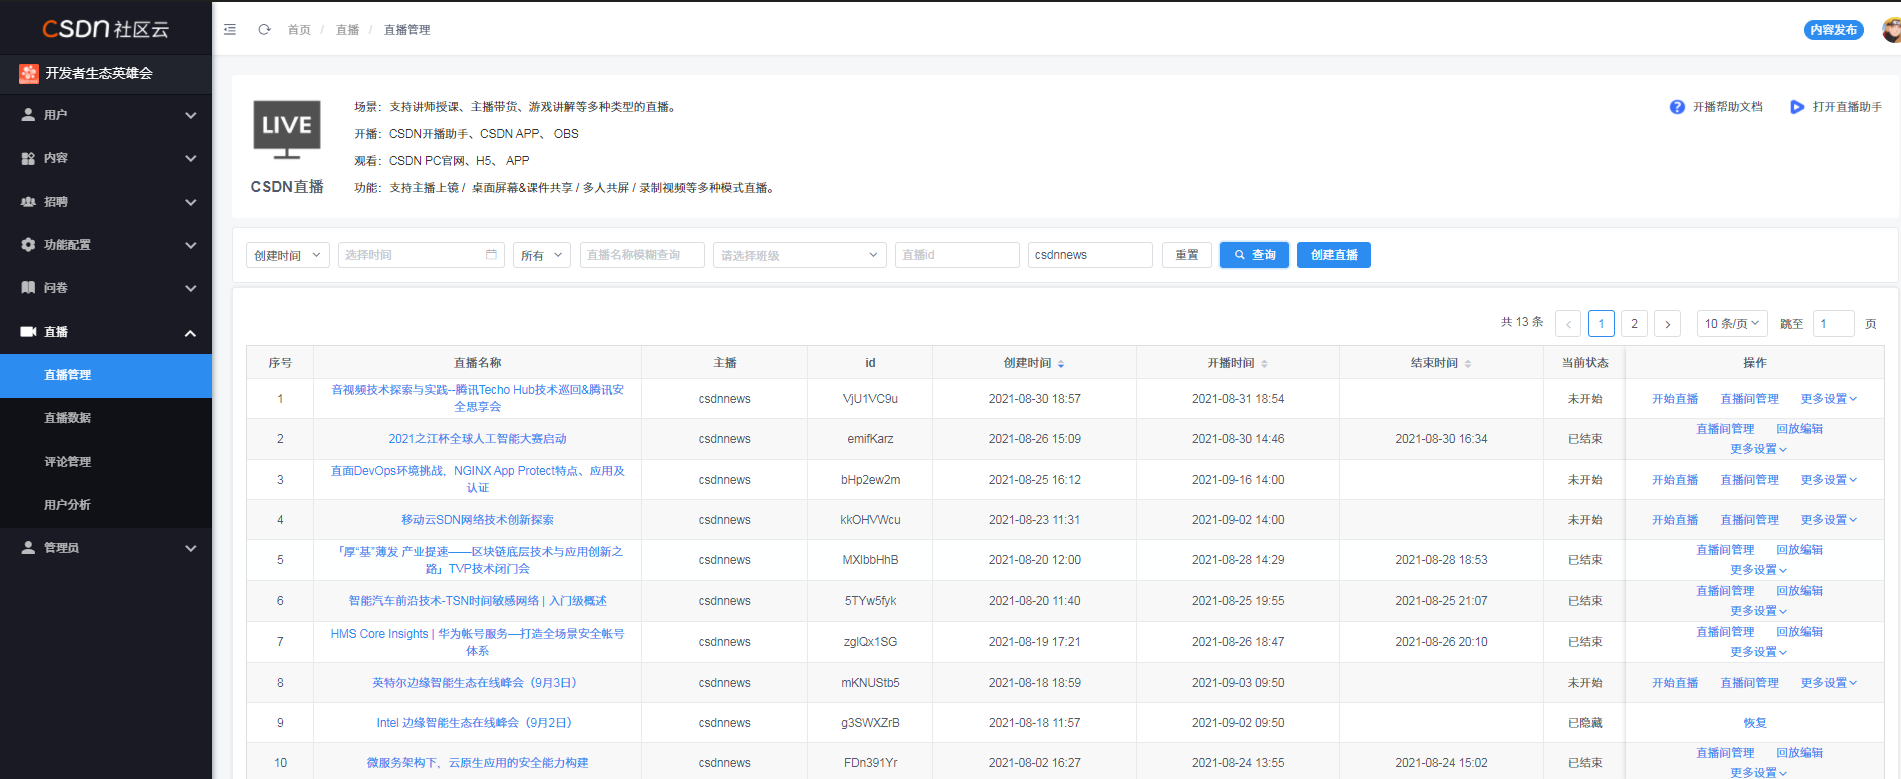Expand the 内容 sidebar menu chevron
Viewport: 1901px width, 779px height.
click(x=190, y=158)
